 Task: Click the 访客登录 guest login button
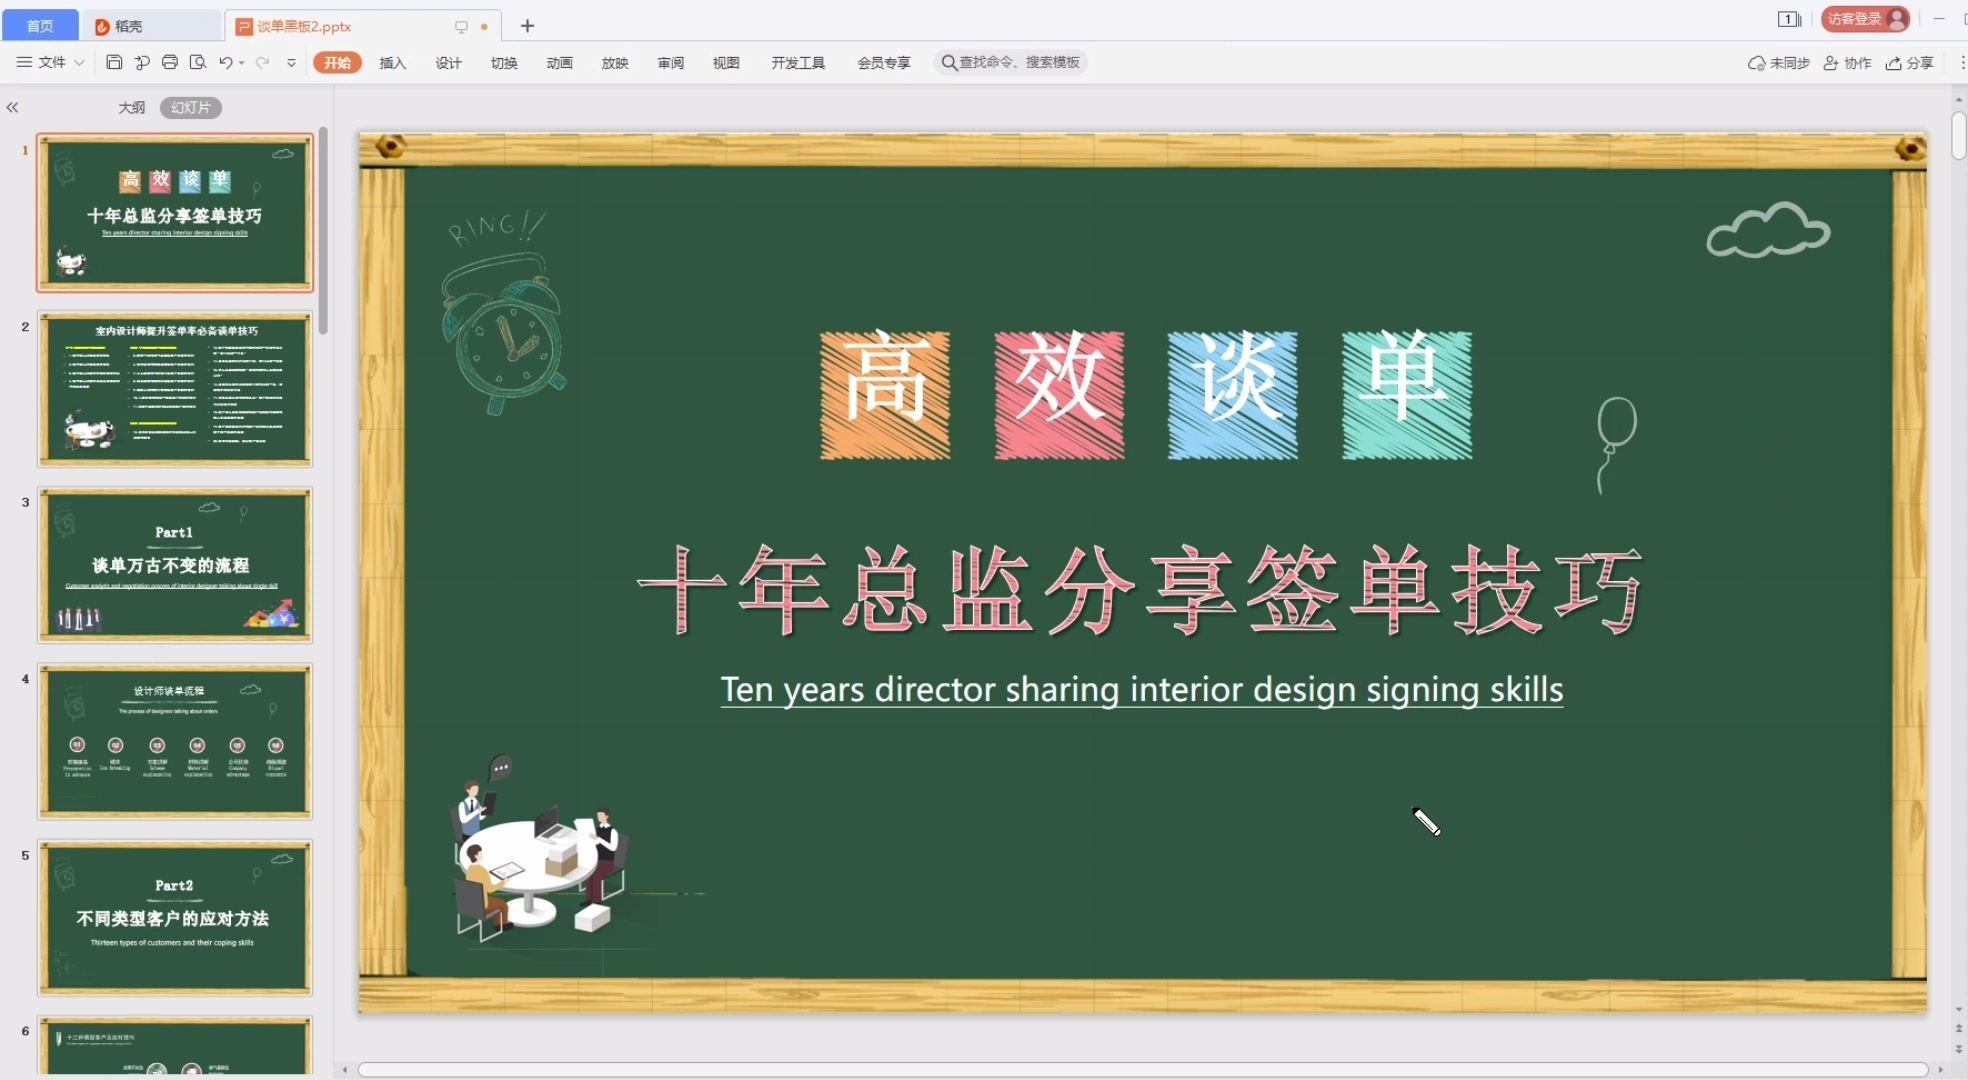pyautogui.click(x=1866, y=19)
